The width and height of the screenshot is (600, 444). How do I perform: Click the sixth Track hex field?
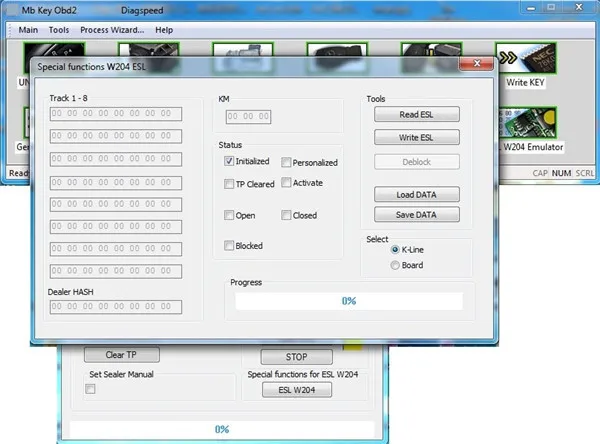[116, 227]
